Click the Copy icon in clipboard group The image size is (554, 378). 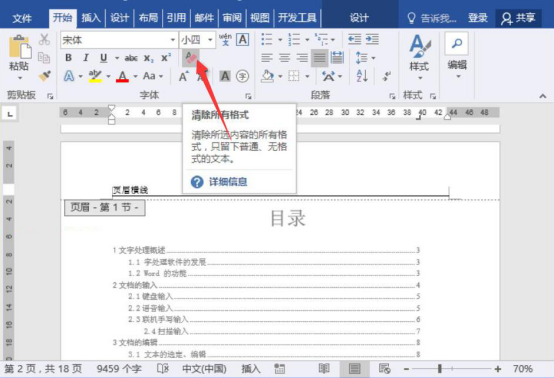pos(44,57)
